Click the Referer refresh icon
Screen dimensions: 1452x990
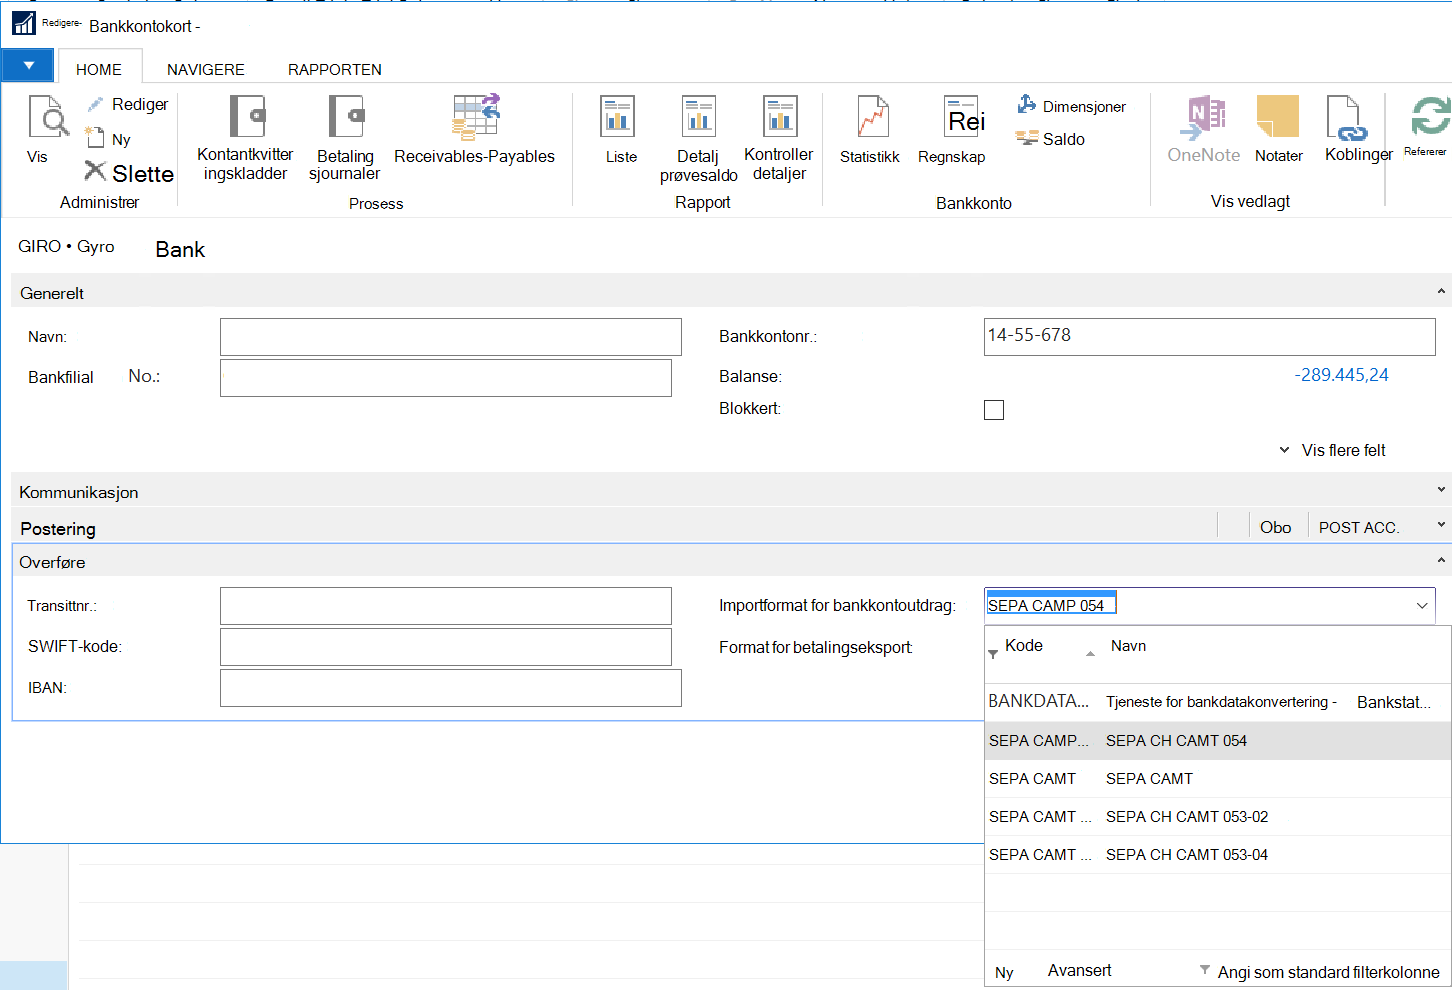pos(1430,116)
